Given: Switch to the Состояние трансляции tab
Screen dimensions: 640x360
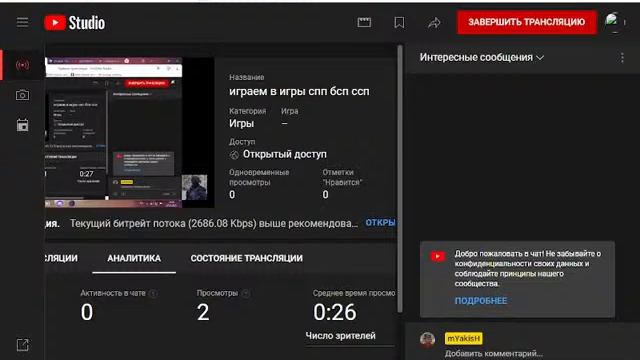Looking at the screenshot, I should click(247, 258).
